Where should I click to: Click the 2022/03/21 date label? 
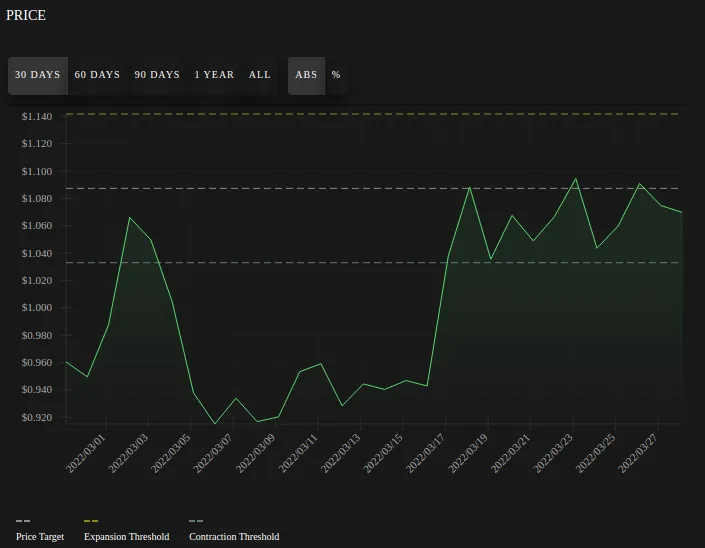tap(511, 453)
